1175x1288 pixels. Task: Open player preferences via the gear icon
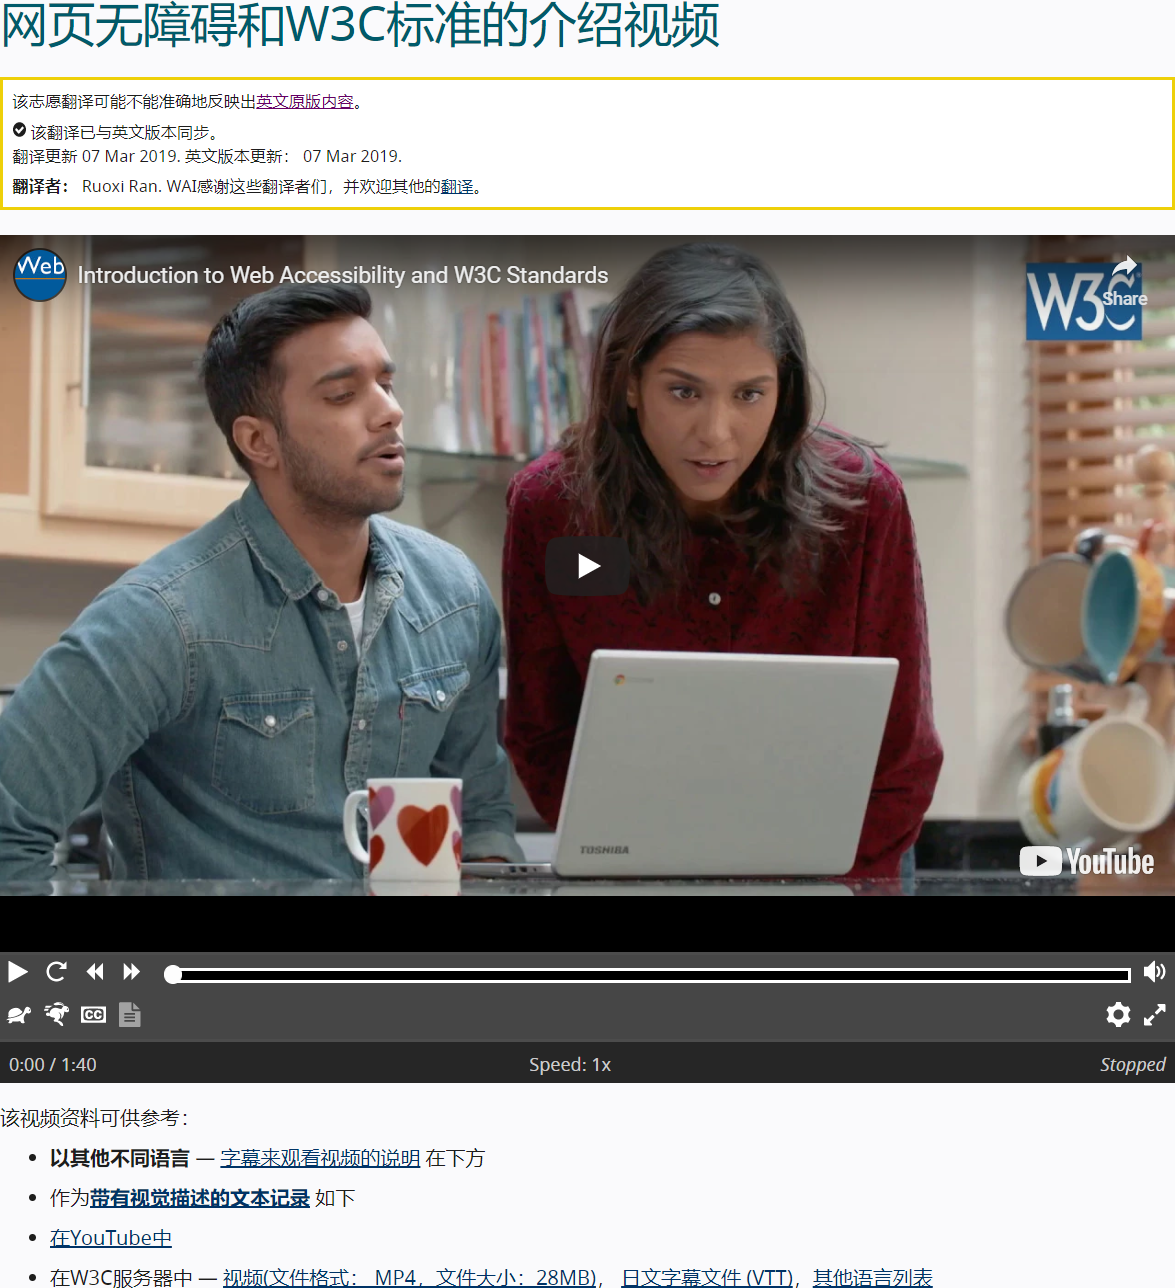coord(1118,1015)
